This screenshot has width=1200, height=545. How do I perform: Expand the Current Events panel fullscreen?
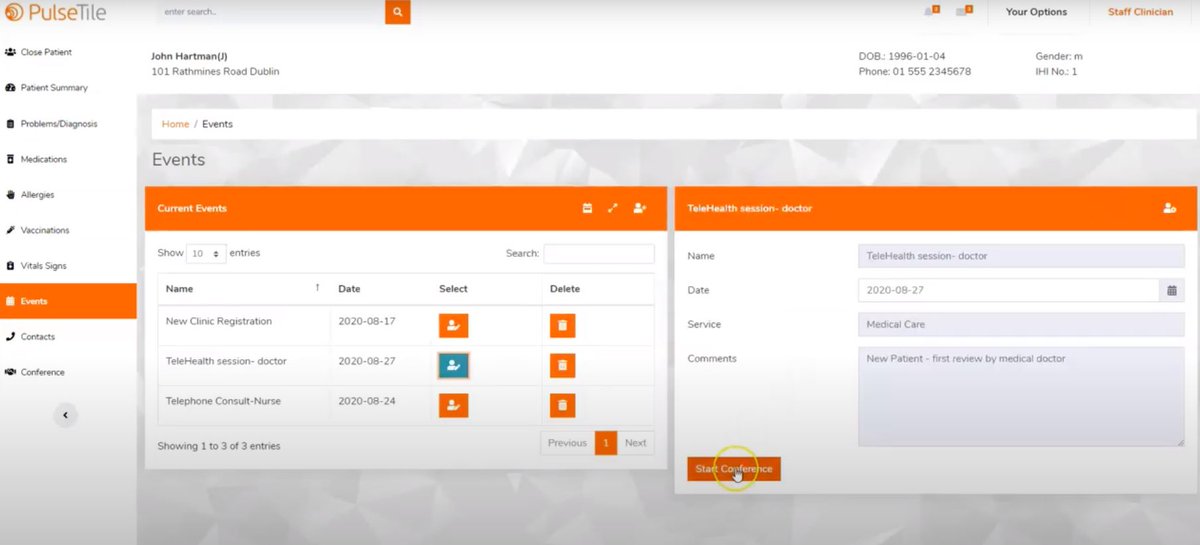[613, 208]
